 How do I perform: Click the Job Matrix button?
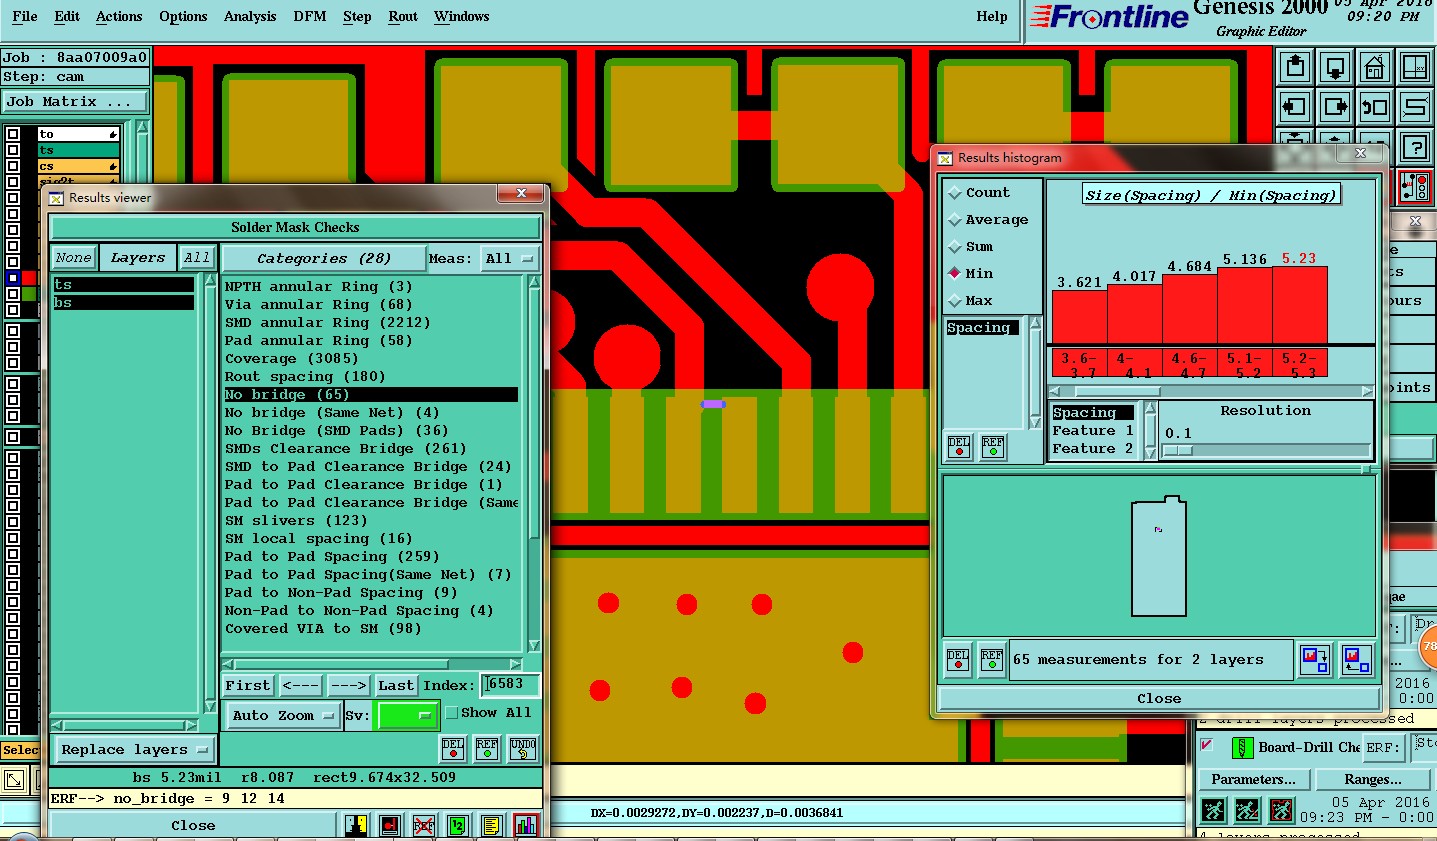tap(75, 102)
